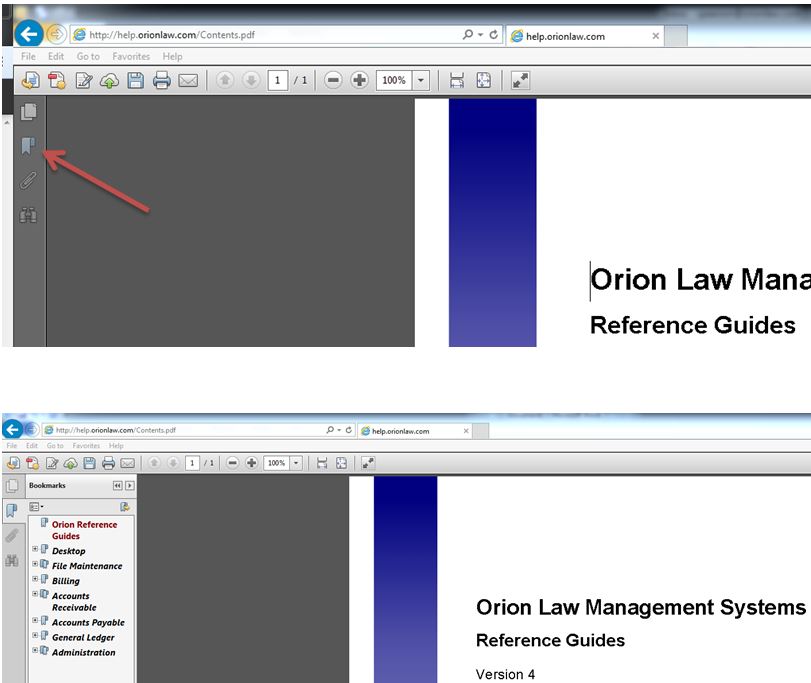Open zoom percentage dropdown in the collapsed-pane window

click(421, 80)
